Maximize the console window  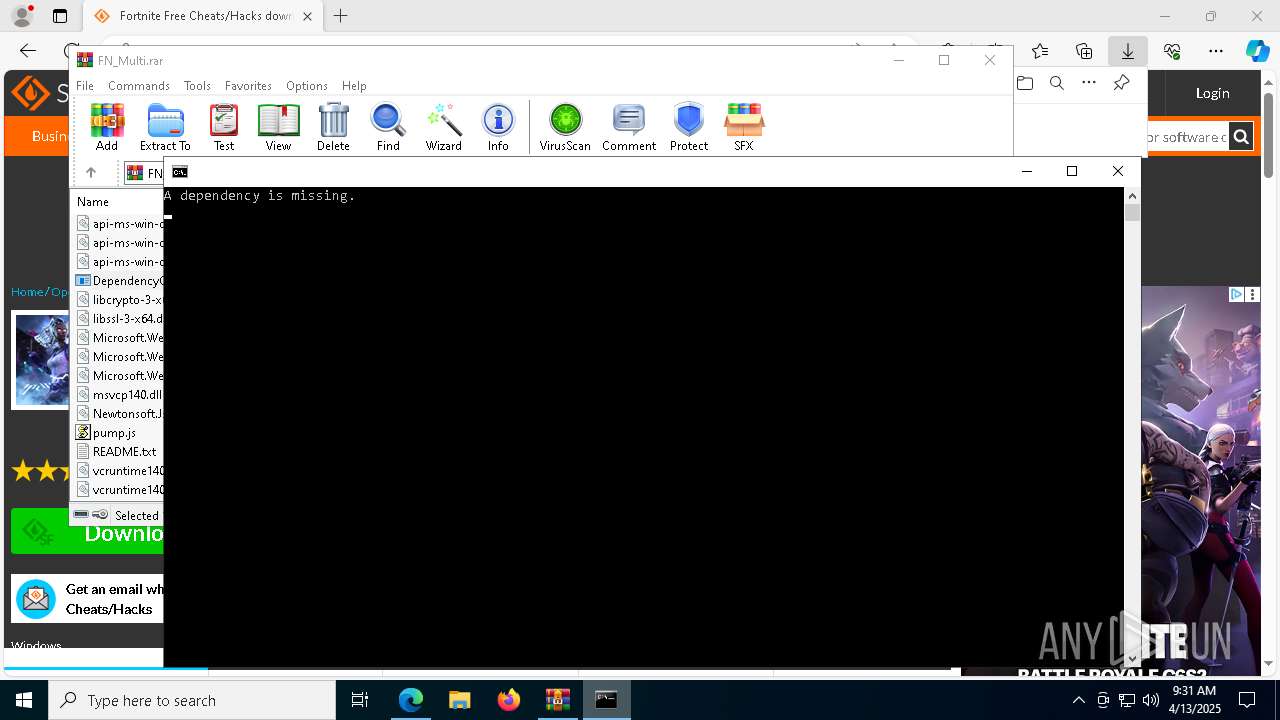point(1072,171)
